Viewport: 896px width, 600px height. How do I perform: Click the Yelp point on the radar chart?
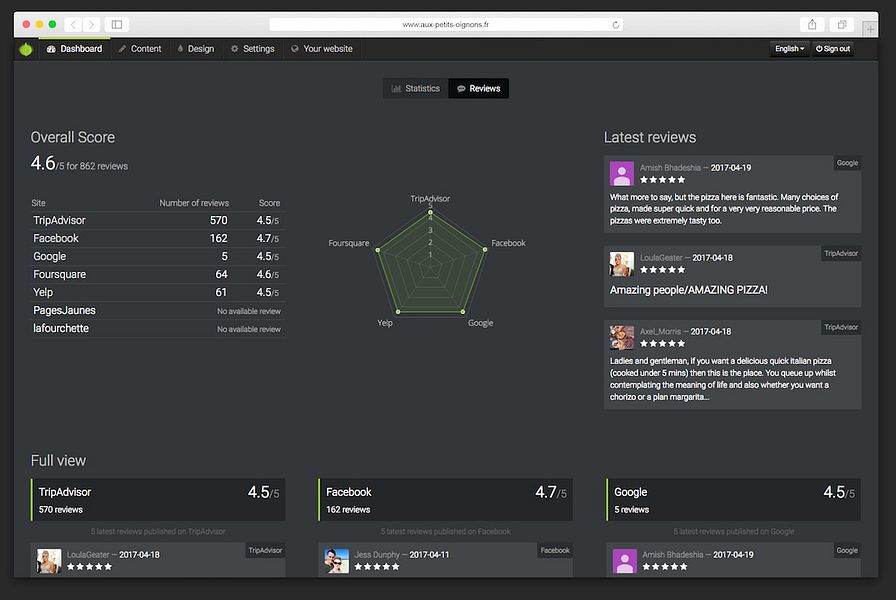point(398,312)
